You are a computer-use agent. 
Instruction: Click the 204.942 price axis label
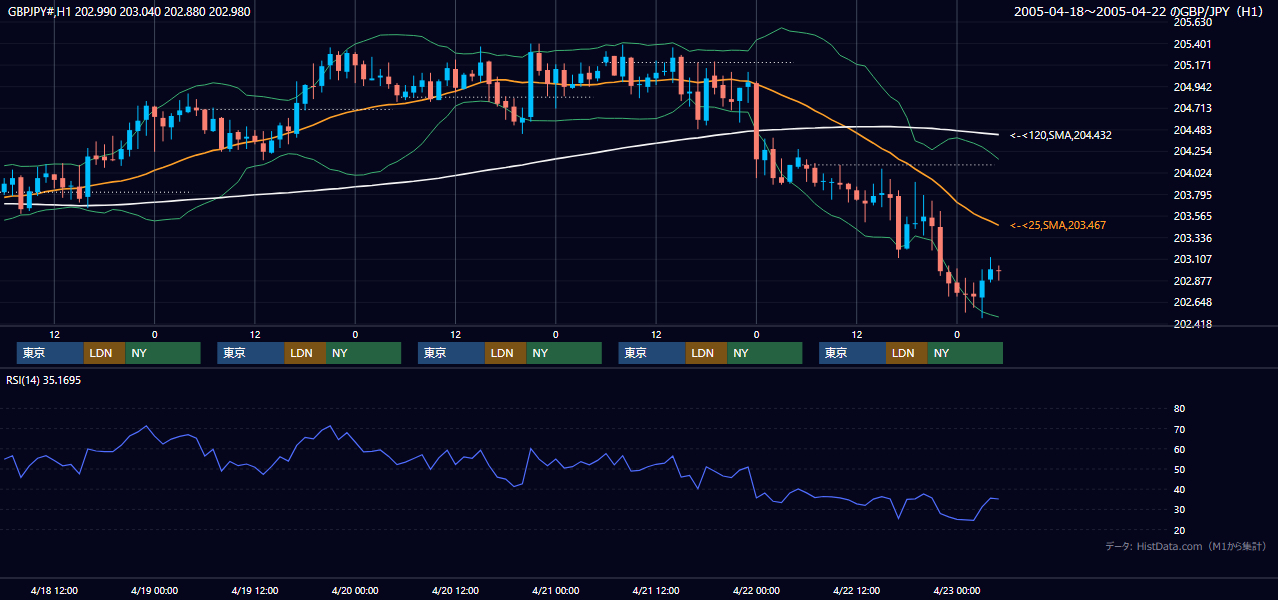[x=1193, y=87]
